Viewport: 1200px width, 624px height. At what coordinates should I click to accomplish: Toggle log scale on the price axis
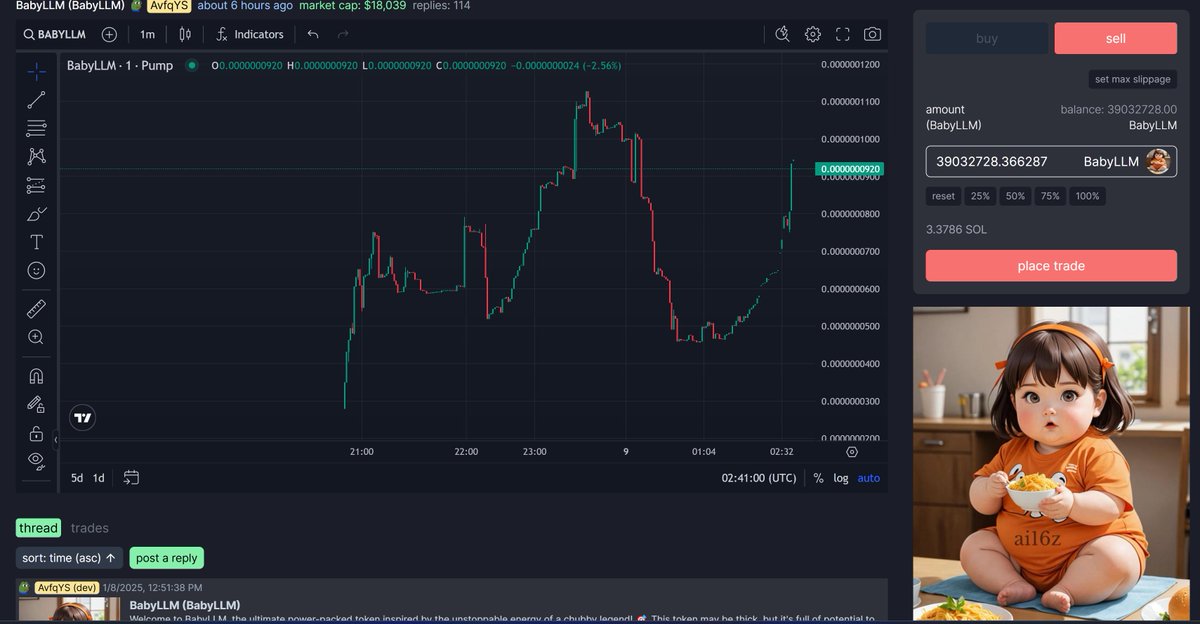coord(840,478)
